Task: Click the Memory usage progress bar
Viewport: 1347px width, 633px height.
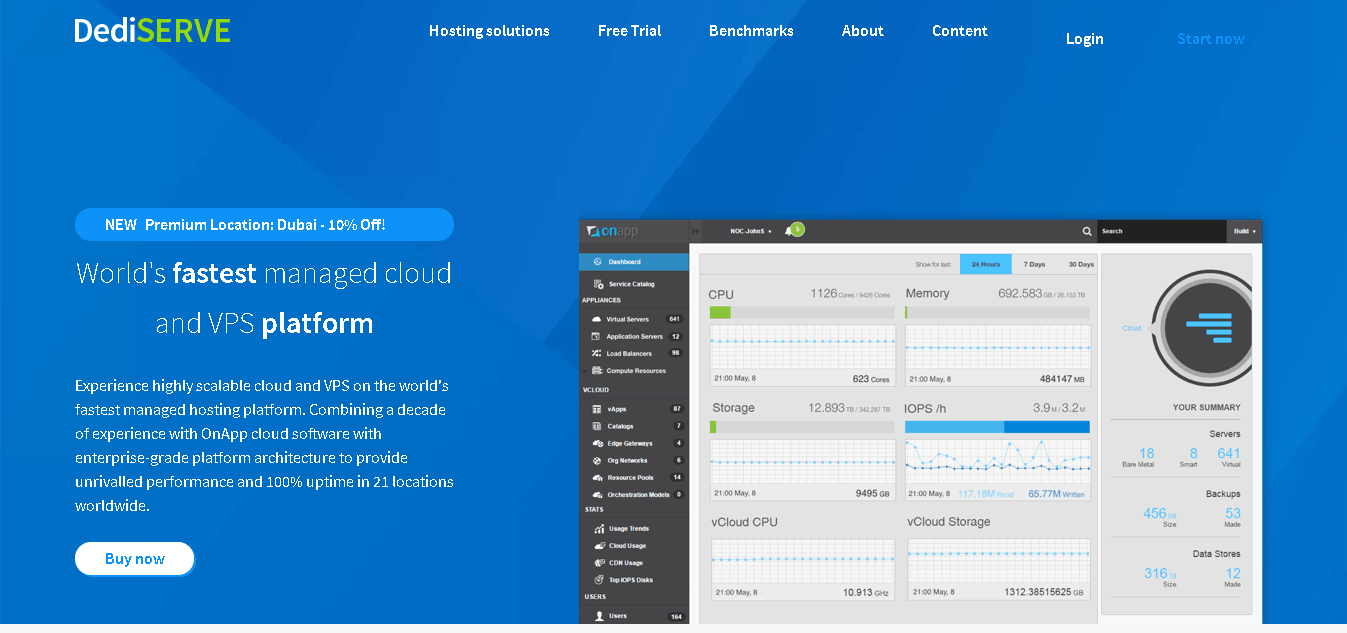Action: pos(997,312)
